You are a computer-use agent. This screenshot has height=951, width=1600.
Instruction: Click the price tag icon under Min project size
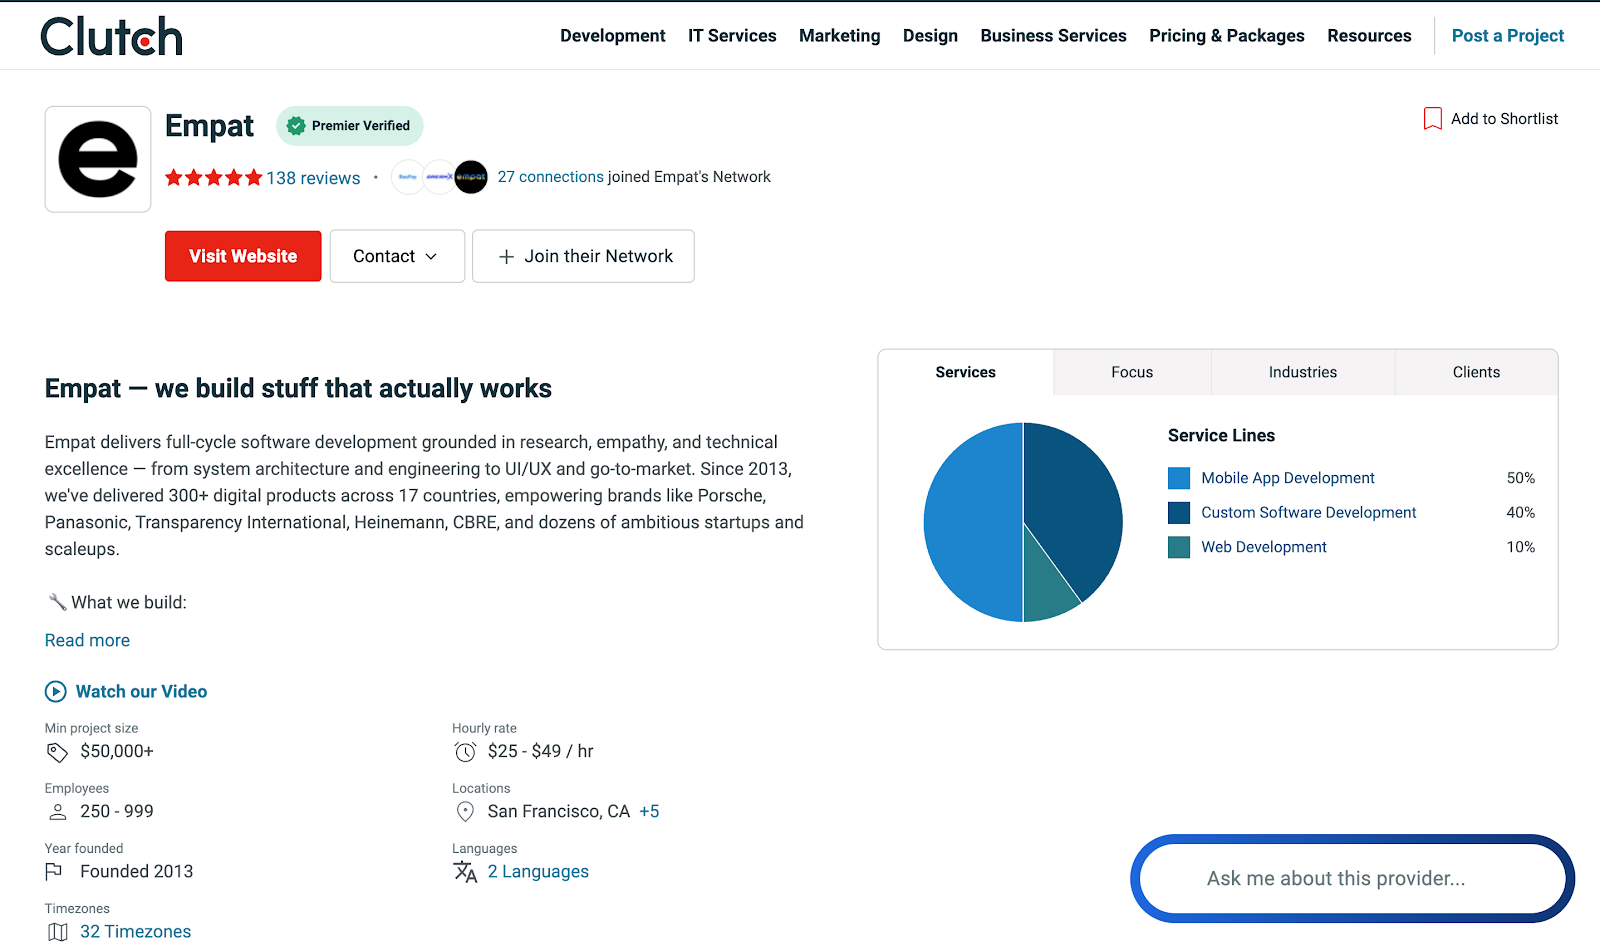point(57,751)
